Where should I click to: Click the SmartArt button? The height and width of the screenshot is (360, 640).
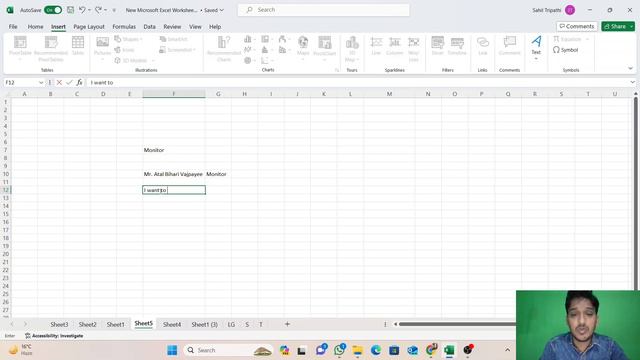(174, 39)
